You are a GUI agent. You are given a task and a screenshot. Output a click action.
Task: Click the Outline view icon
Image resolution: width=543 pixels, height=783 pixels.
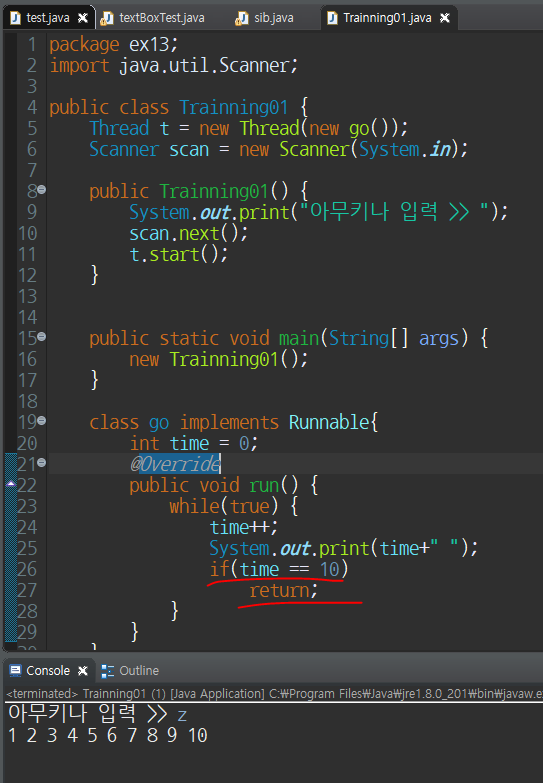(x=107, y=671)
